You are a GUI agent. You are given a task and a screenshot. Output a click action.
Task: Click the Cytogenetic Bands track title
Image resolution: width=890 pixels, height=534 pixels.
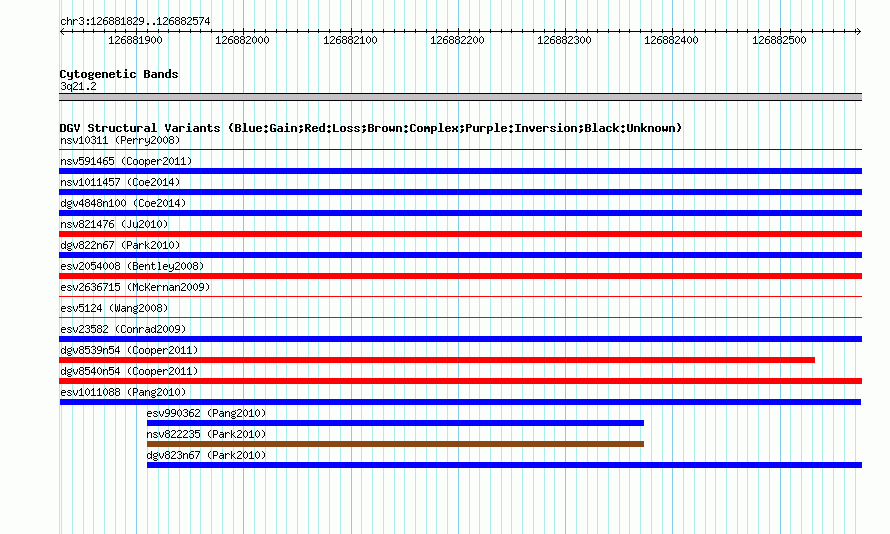[119, 74]
